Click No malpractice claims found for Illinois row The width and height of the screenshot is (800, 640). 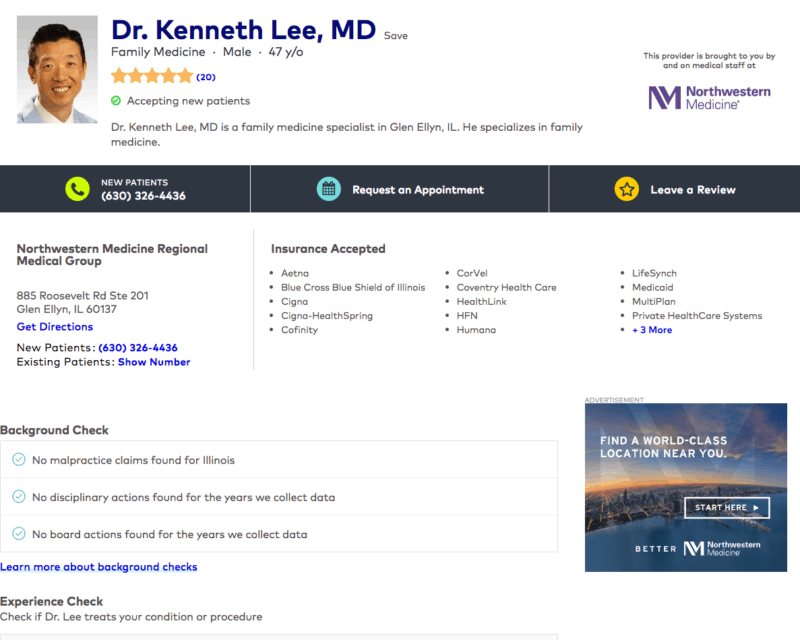[x=279, y=459]
